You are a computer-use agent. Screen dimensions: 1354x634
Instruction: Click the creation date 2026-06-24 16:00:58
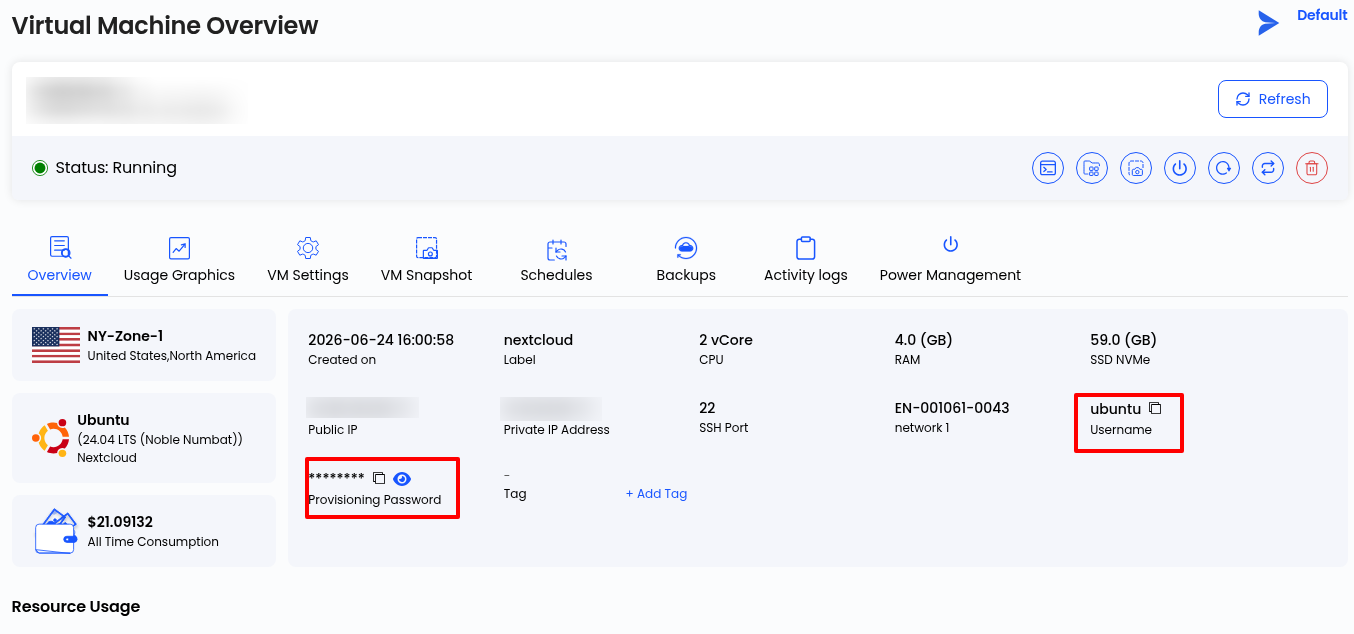coord(381,340)
